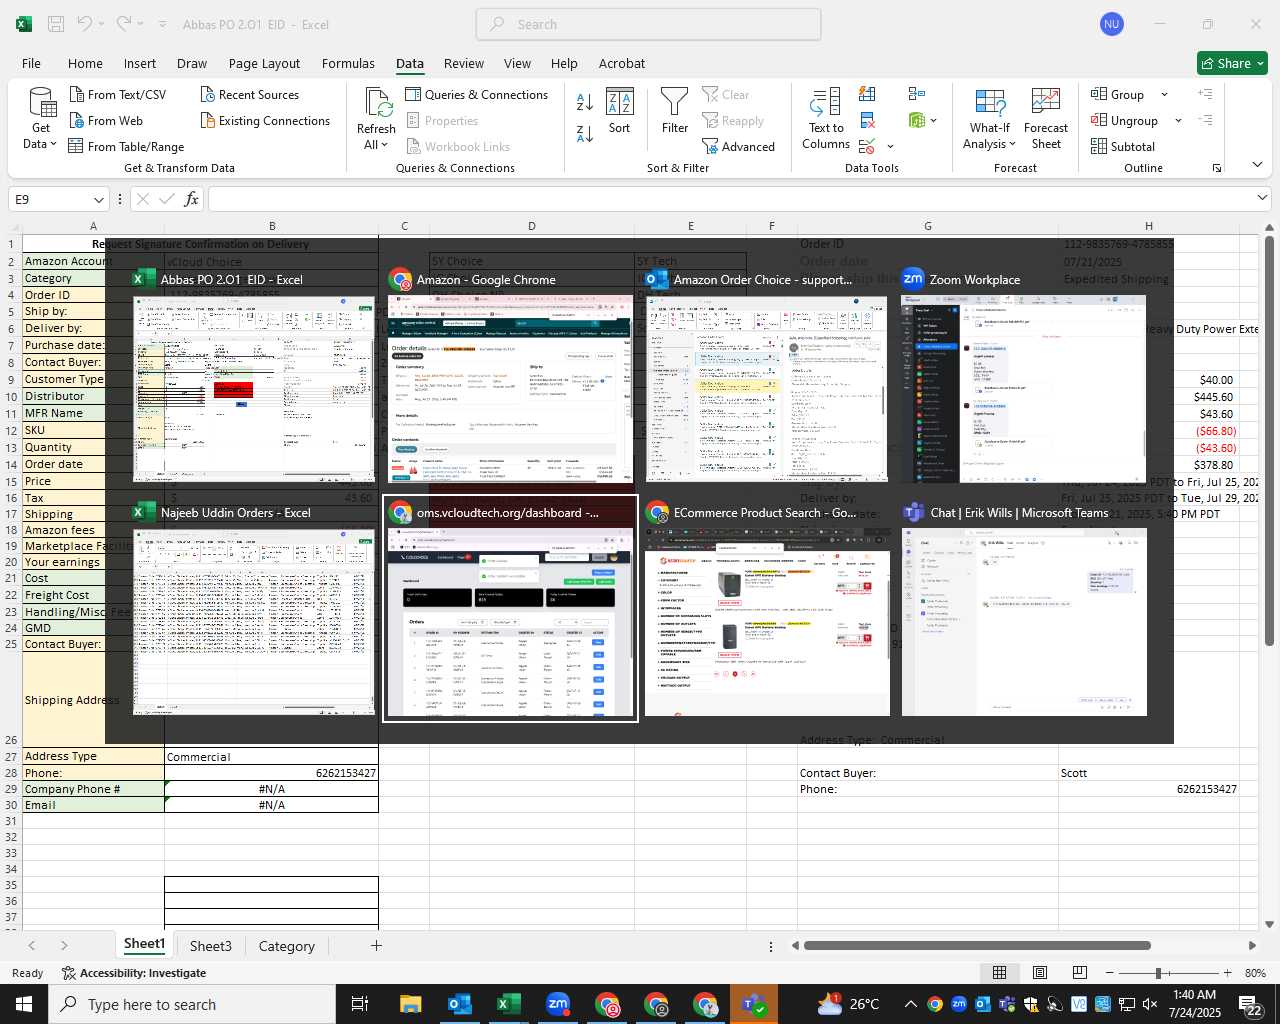Viewport: 1280px width, 1024px height.
Task: Open the Category worksheet tab
Action: coord(286,946)
